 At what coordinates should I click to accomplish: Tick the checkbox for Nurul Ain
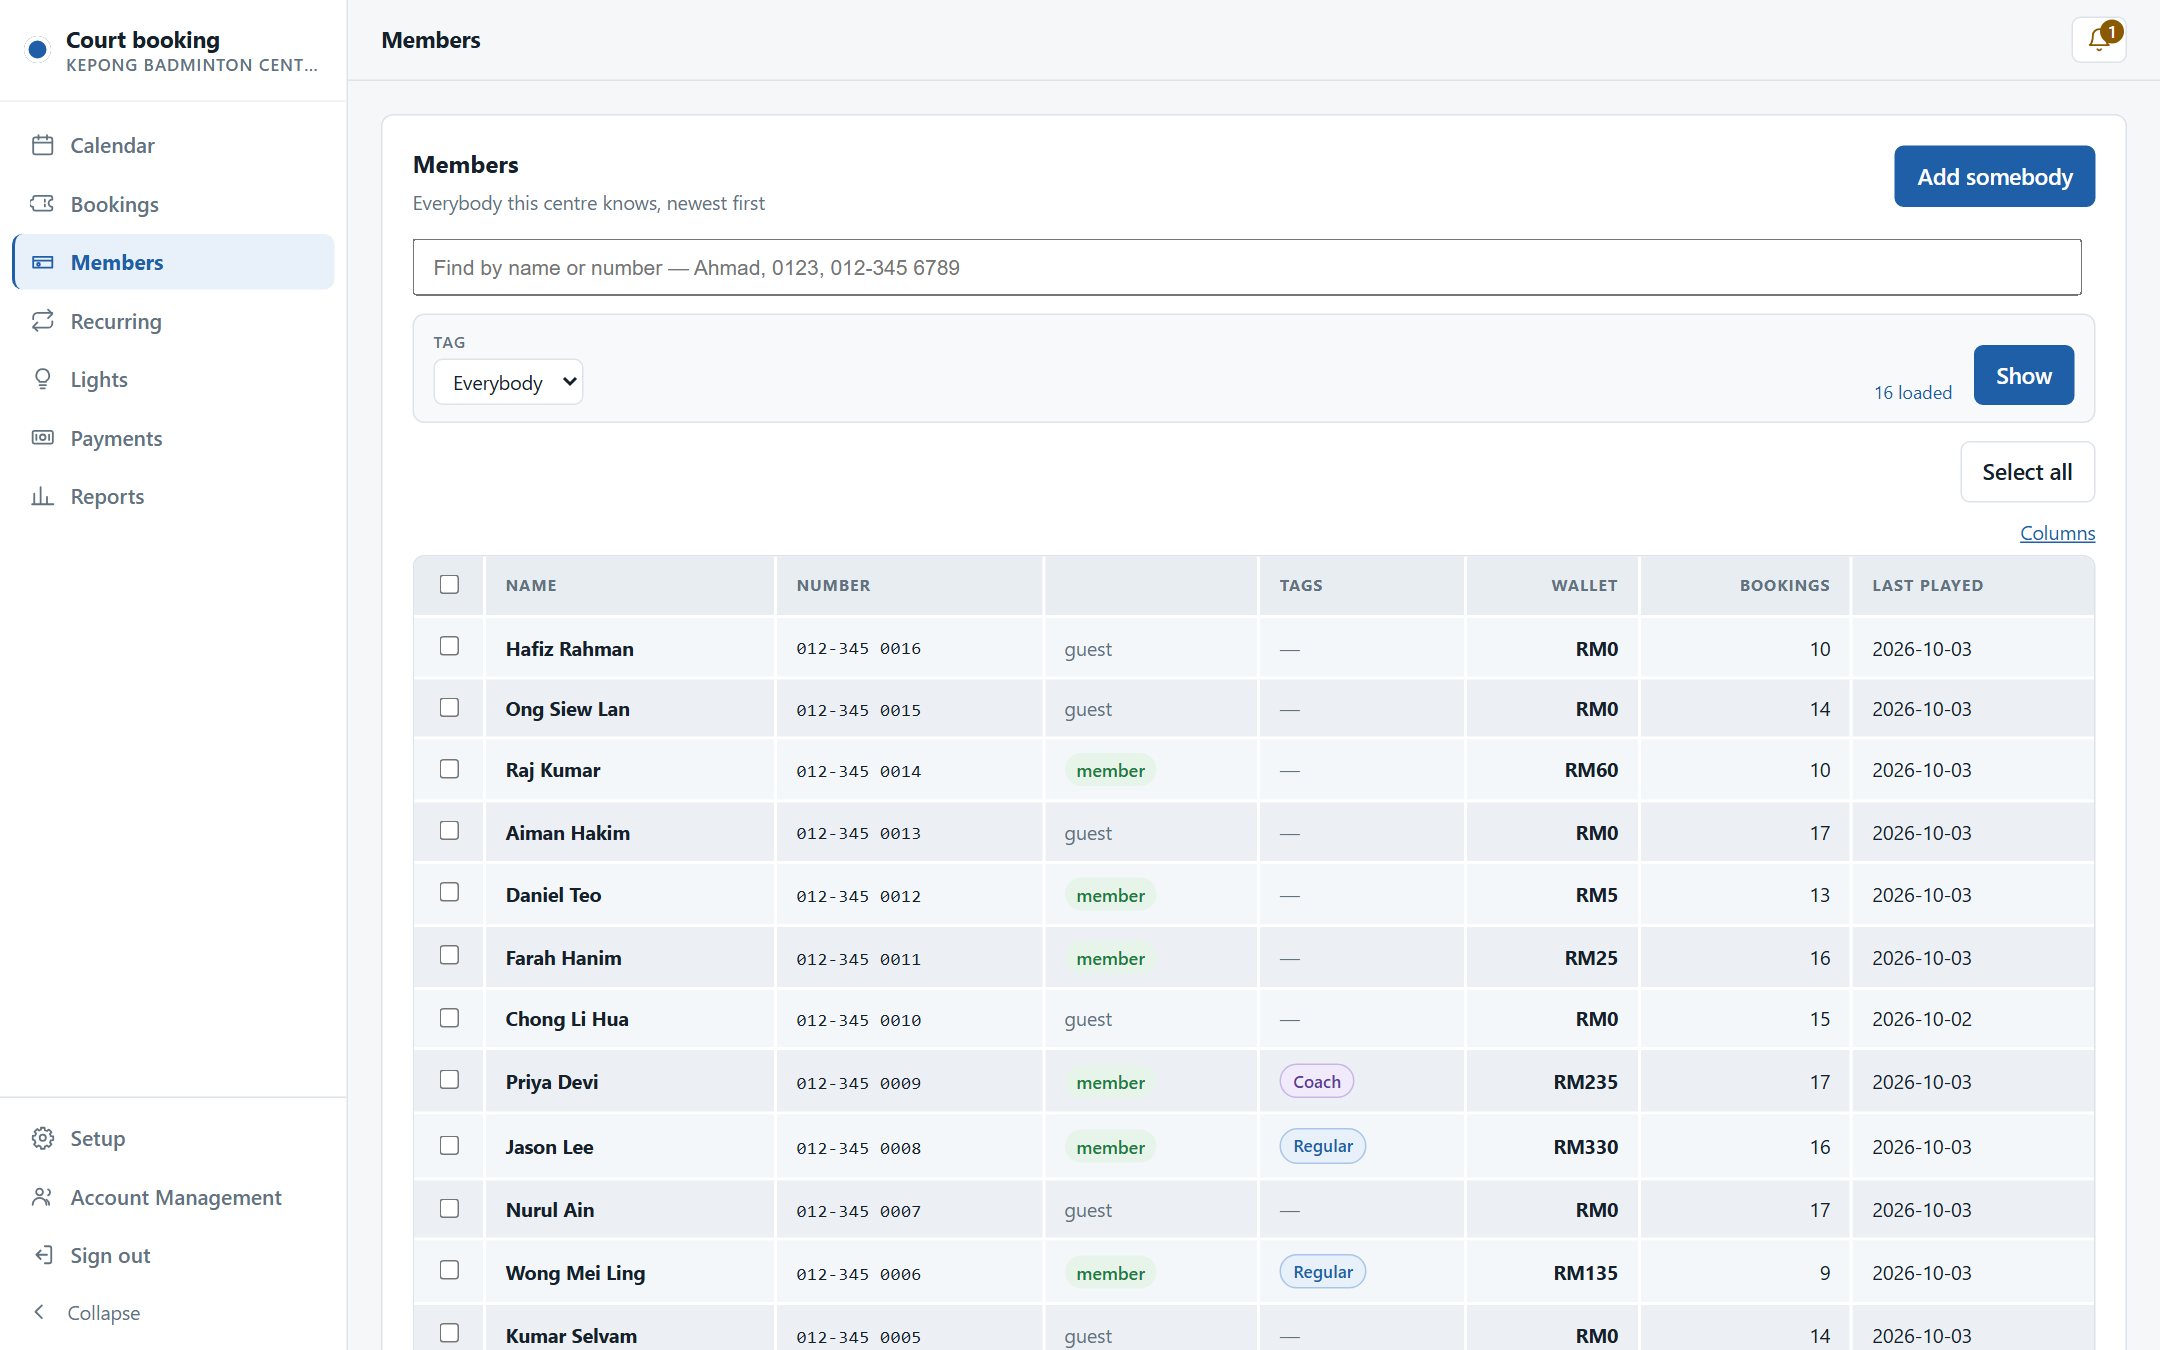449,1208
